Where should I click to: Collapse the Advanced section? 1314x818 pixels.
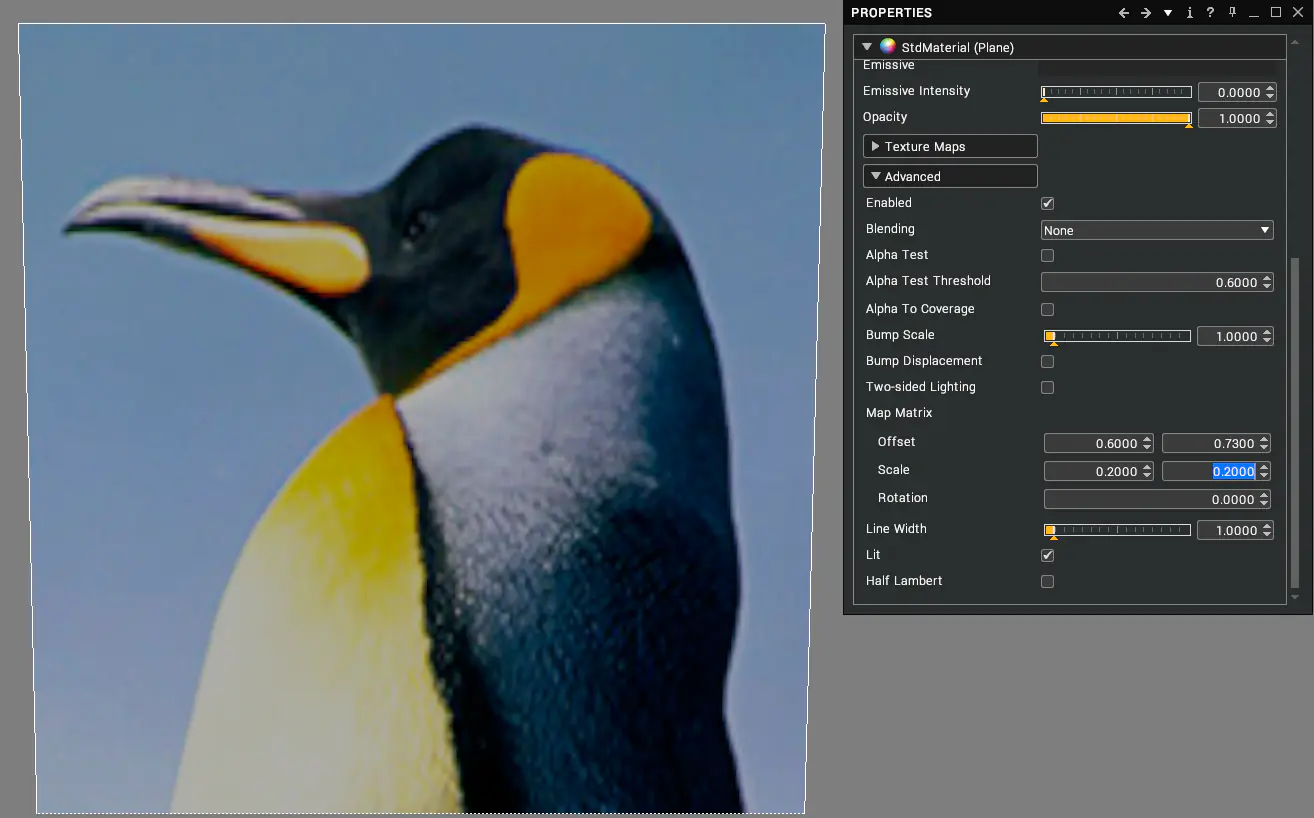[x=950, y=177]
